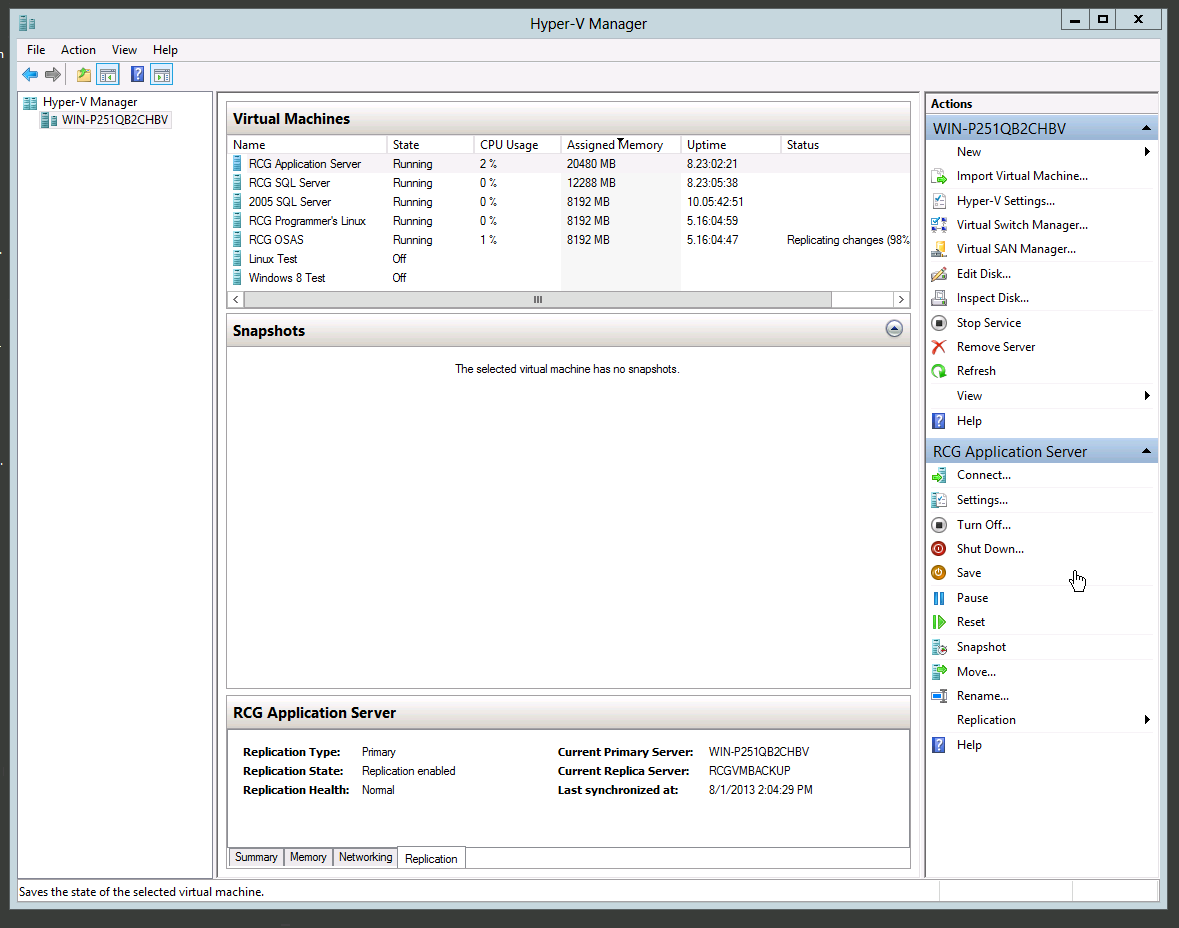Click the Inspect Disk icon
Viewport: 1179px width, 928px height.
939,298
